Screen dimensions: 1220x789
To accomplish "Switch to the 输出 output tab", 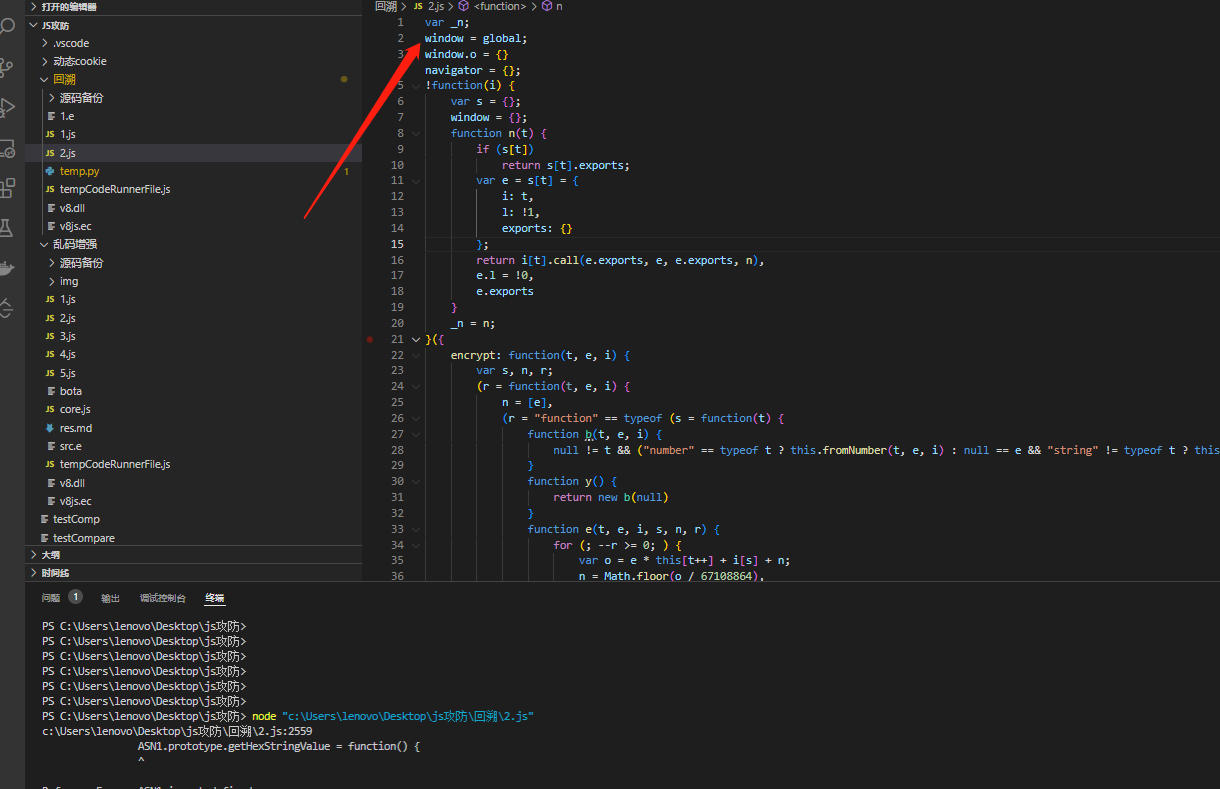I will coord(110,598).
